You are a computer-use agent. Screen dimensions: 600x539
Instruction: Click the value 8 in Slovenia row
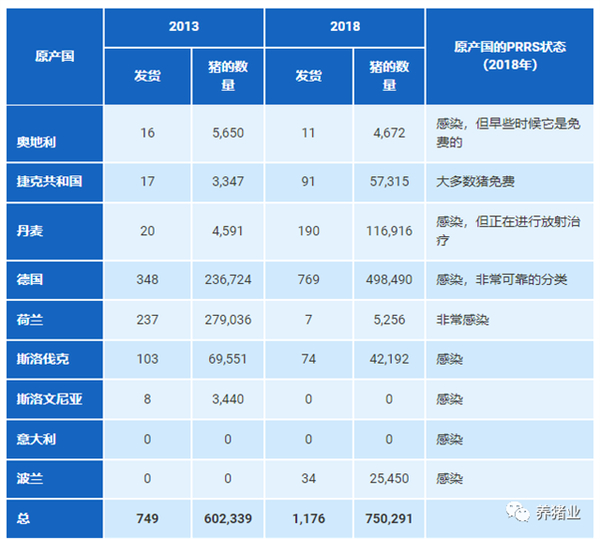tap(147, 399)
